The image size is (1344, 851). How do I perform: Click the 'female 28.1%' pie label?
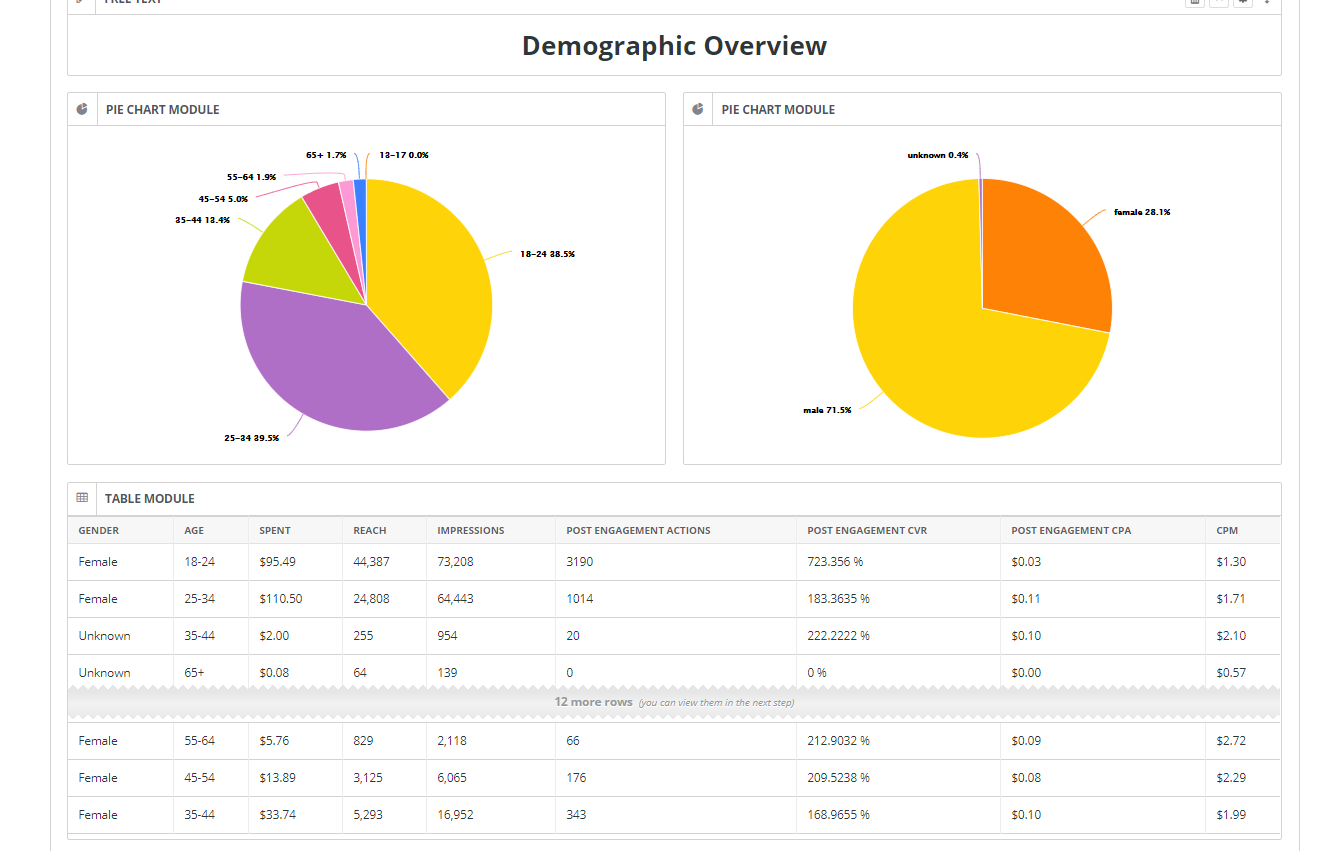(1142, 212)
